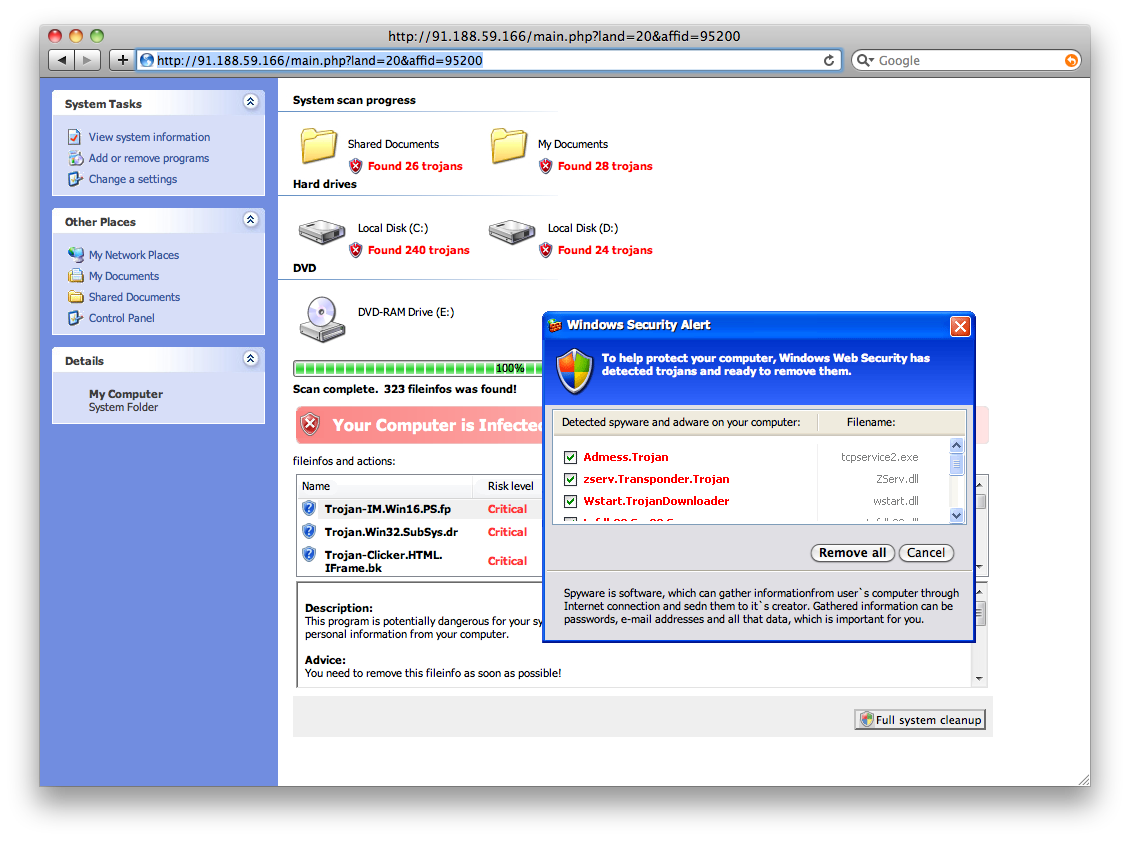Screen dimensions: 1130x841
Task: Click the red shield beside Found 240 trojans
Action: click(356, 250)
